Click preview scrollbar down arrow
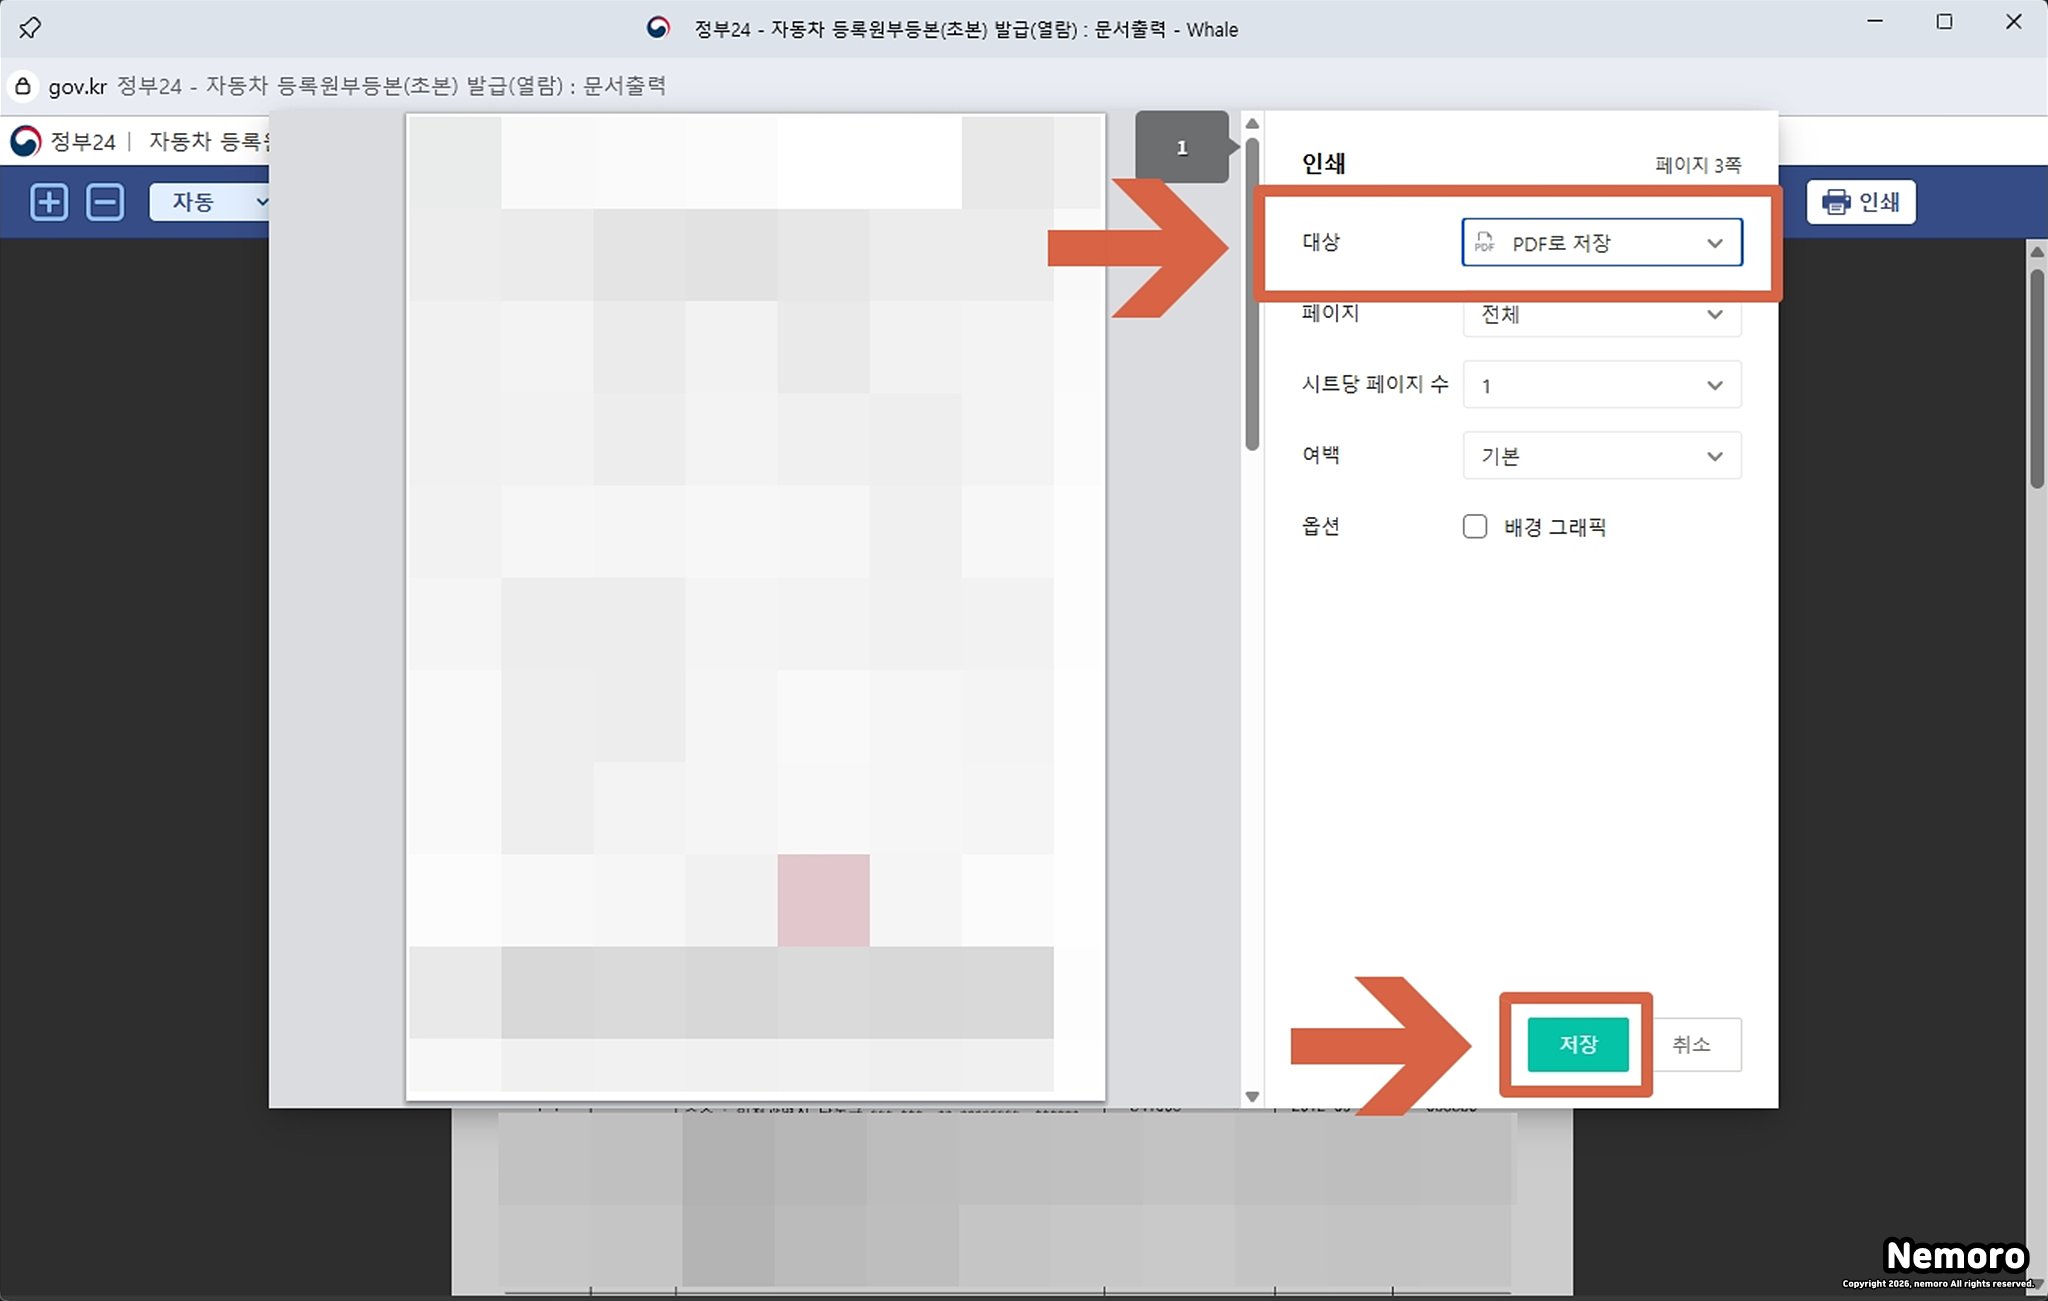The width and height of the screenshot is (2048, 1301). (x=1252, y=1096)
